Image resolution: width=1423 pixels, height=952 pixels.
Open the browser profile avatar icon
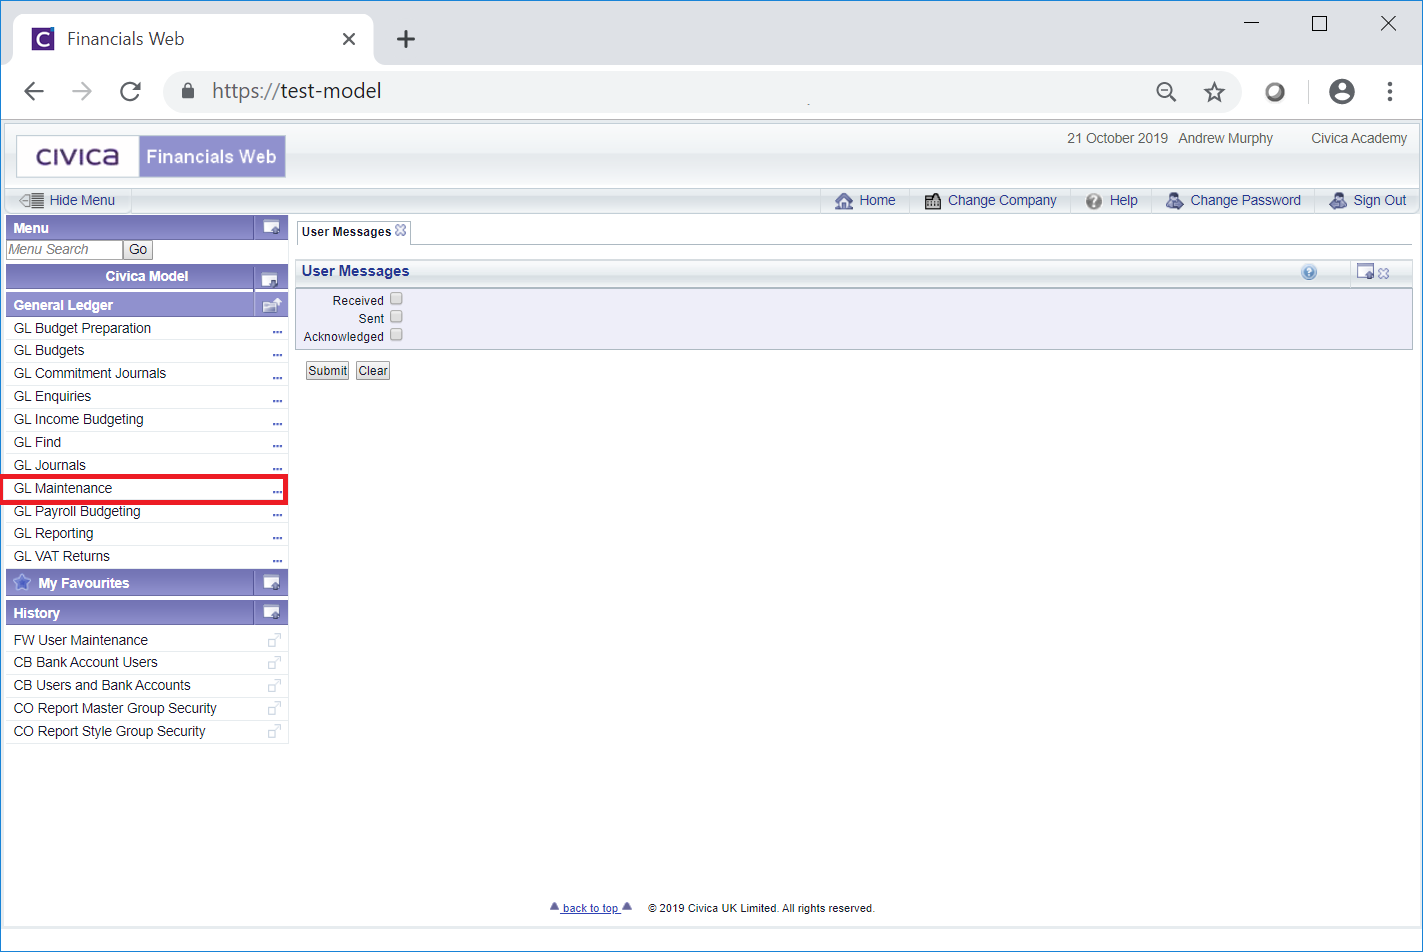click(x=1342, y=91)
